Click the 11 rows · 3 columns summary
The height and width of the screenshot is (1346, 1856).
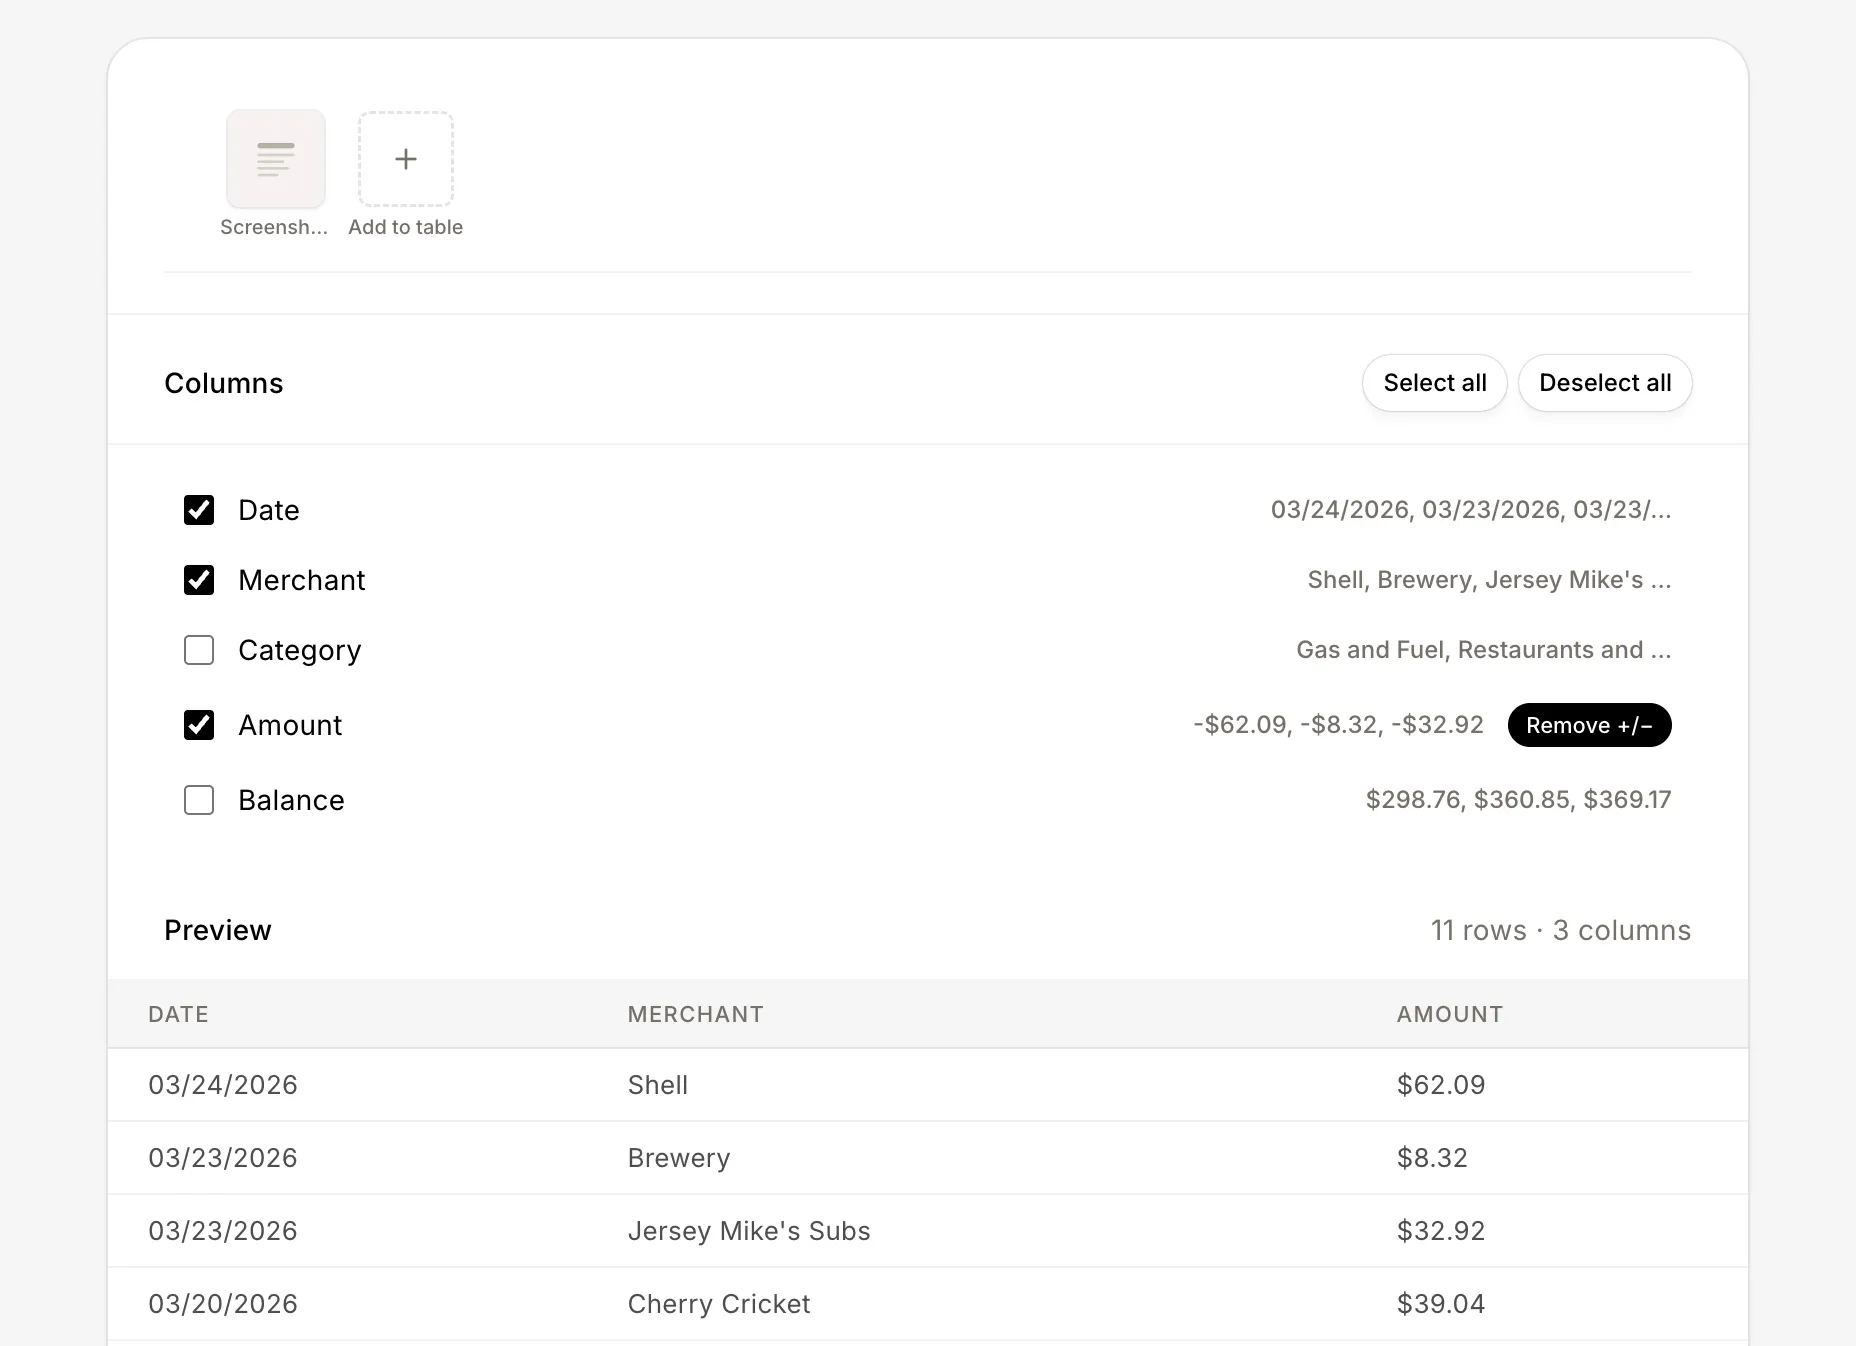pyautogui.click(x=1560, y=930)
